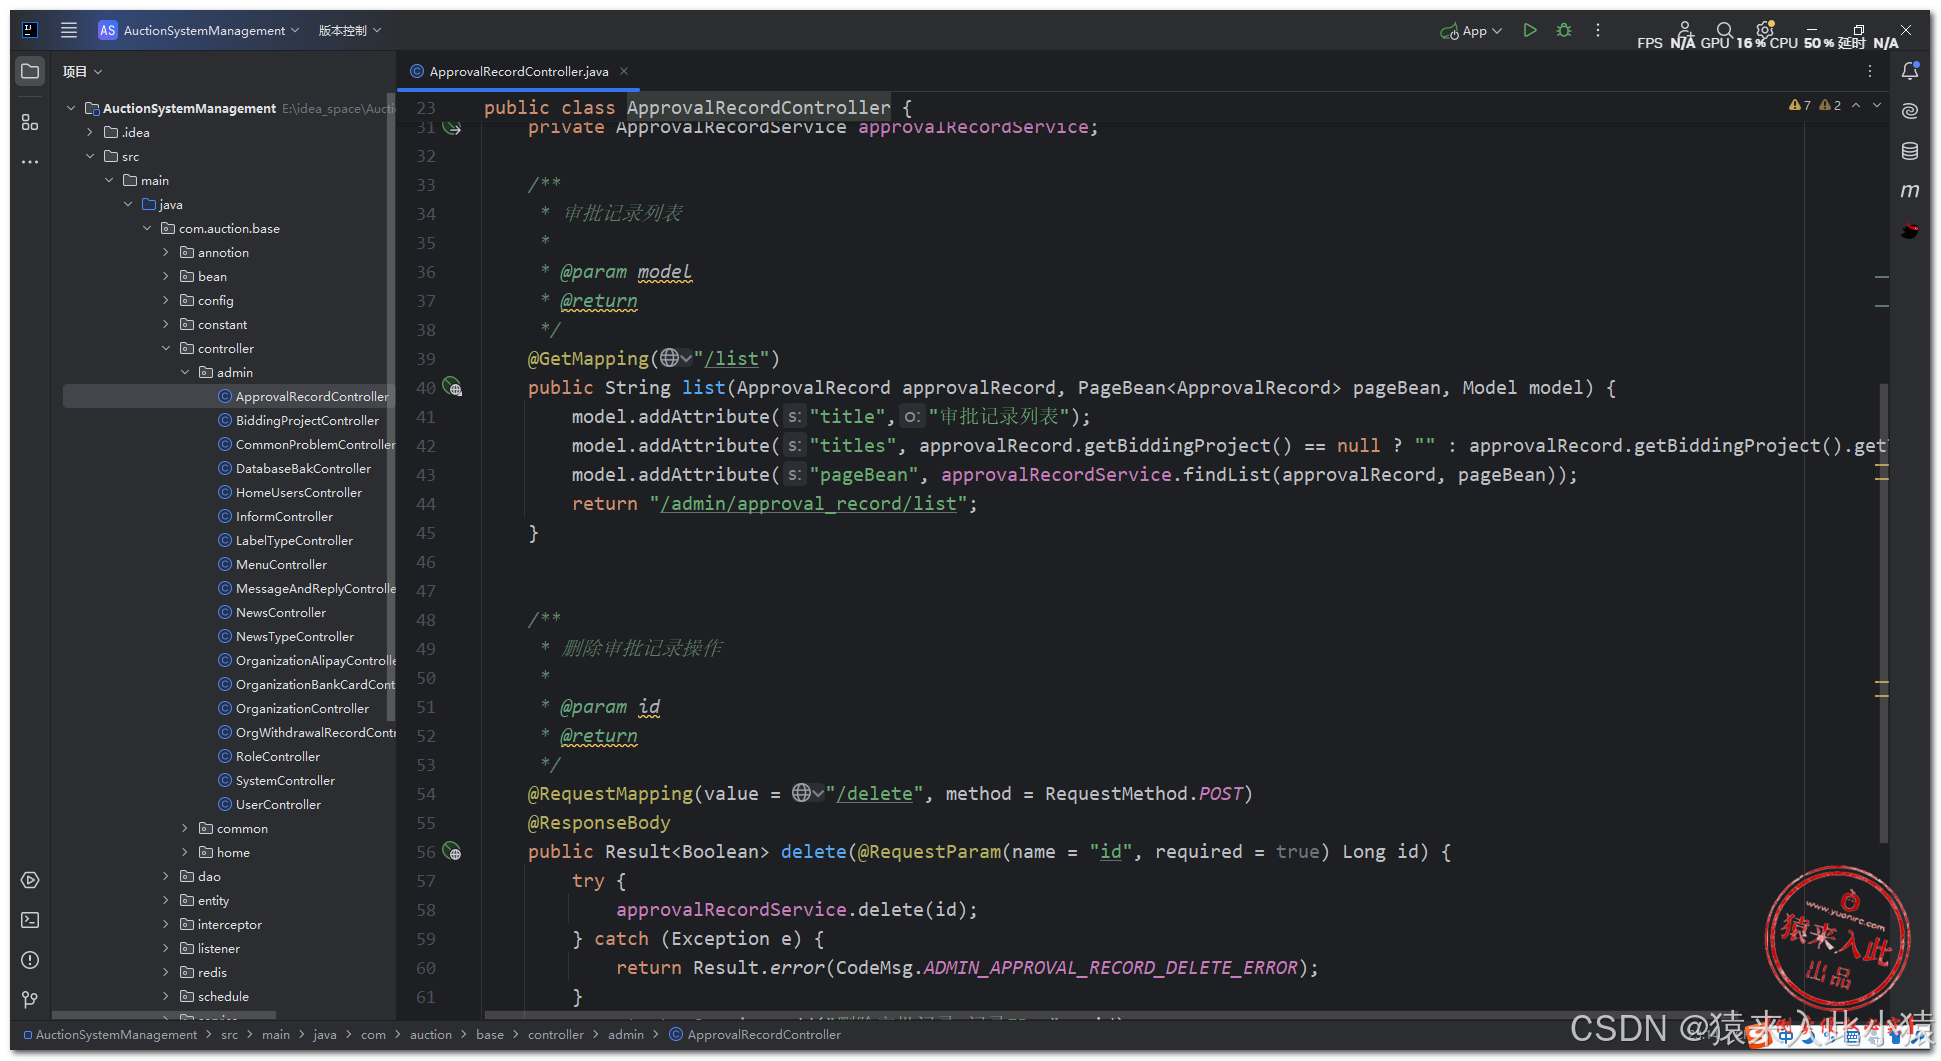The image size is (1941, 1061).
Task: Open the App run configuration dropdown
Action: click(1471, 31)
